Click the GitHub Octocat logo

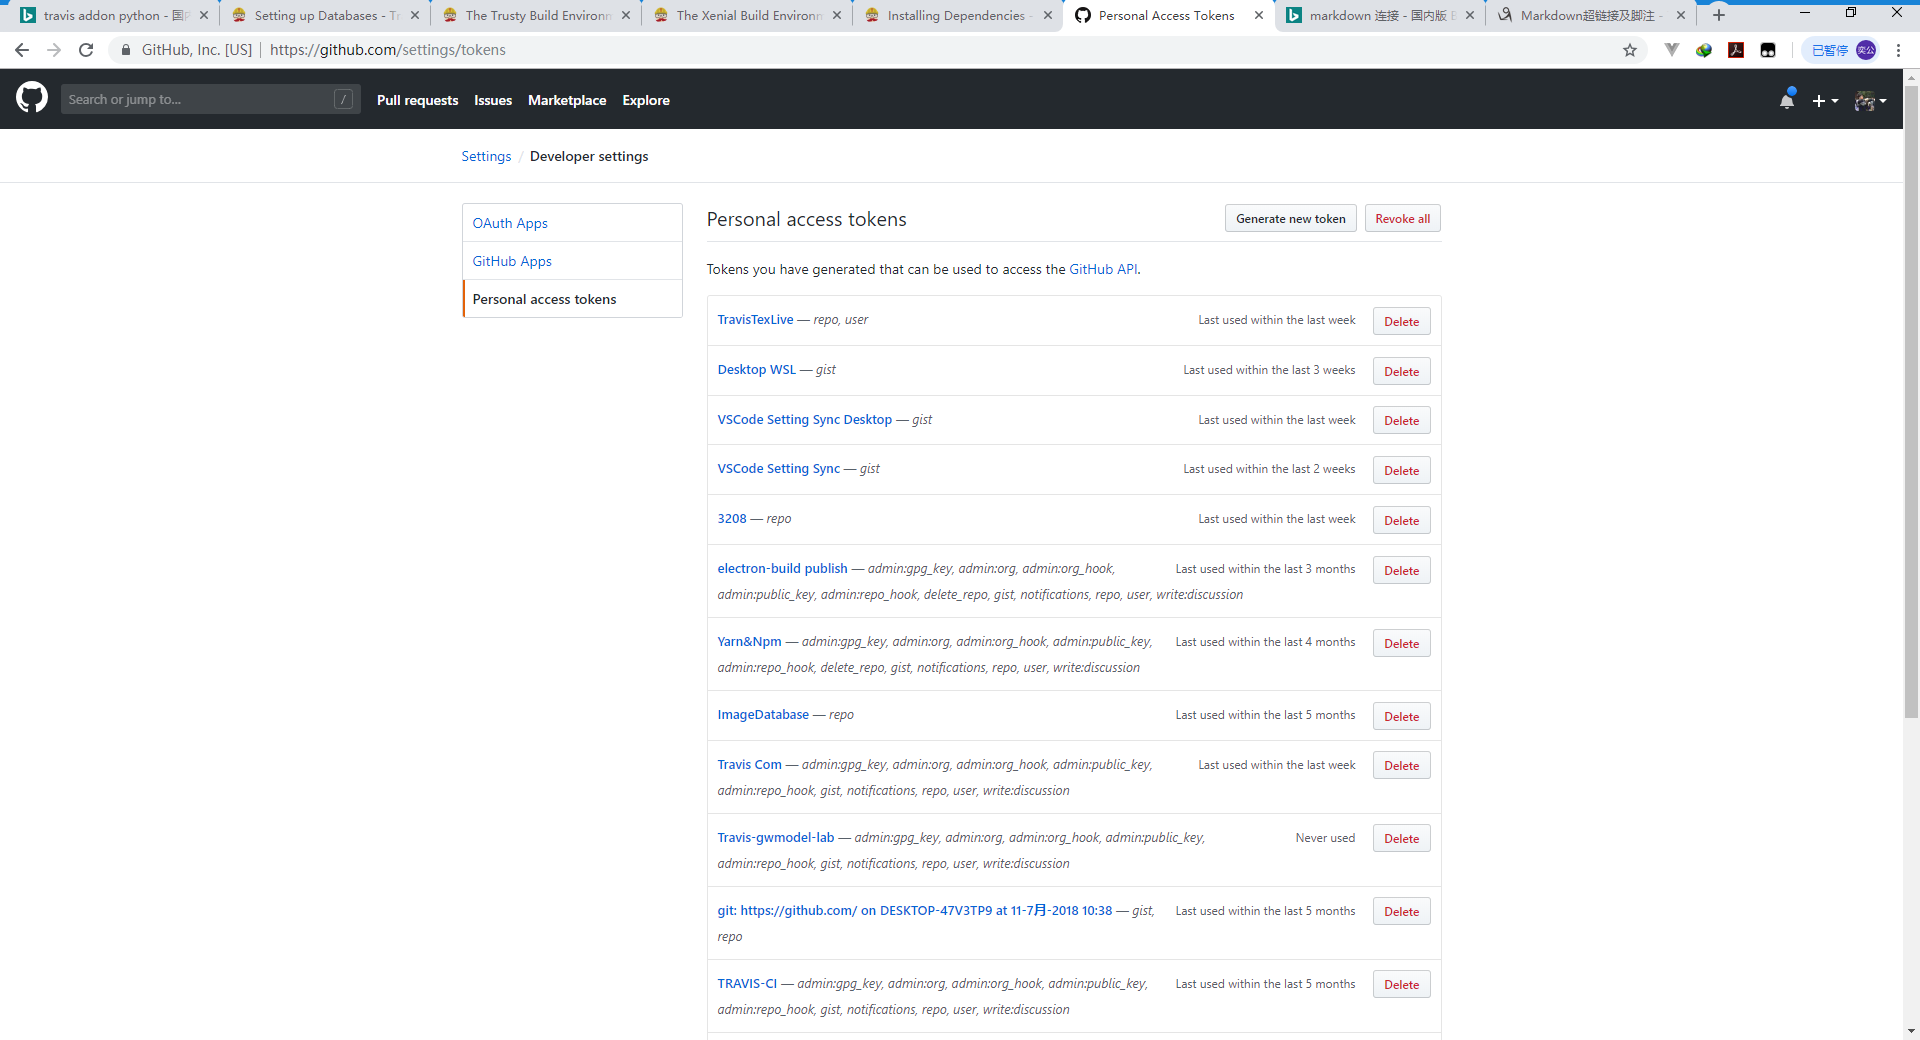click(32, 98)
